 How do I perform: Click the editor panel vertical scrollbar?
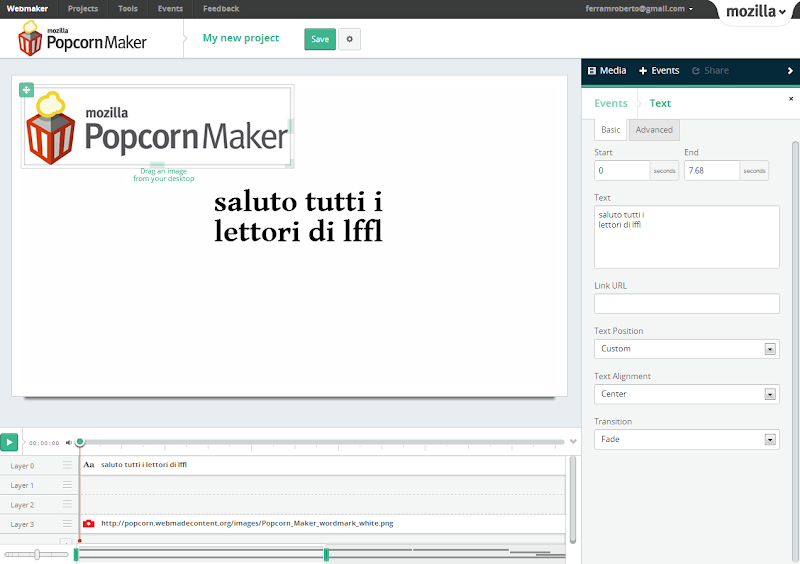795,352
